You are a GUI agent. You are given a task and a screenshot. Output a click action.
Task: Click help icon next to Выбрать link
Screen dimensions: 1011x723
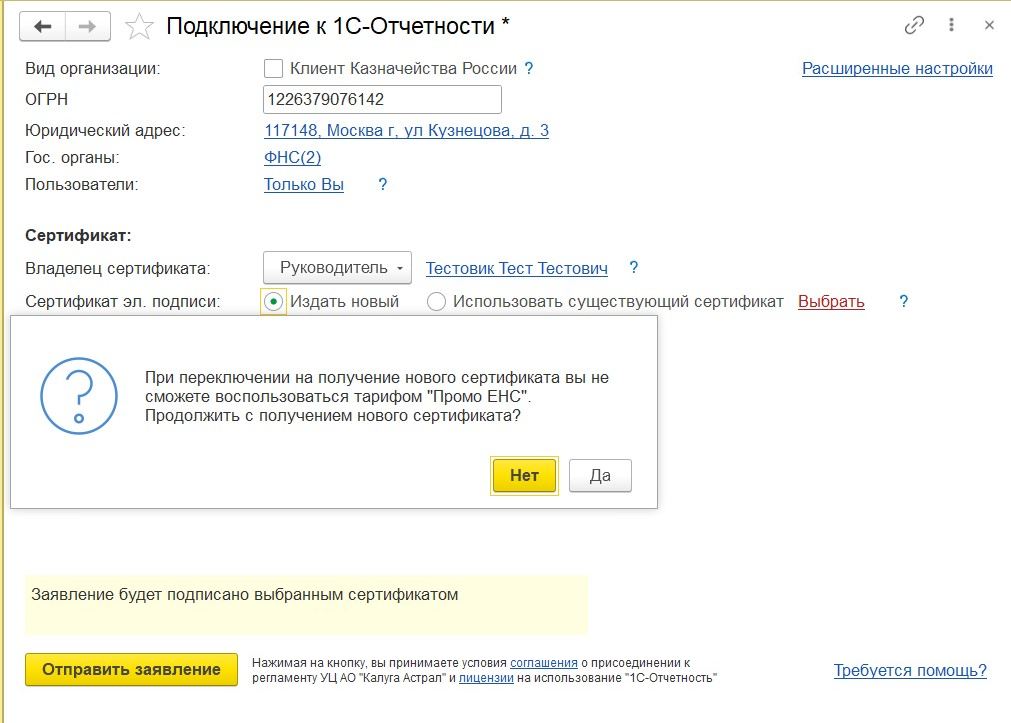tap(904, 301)
